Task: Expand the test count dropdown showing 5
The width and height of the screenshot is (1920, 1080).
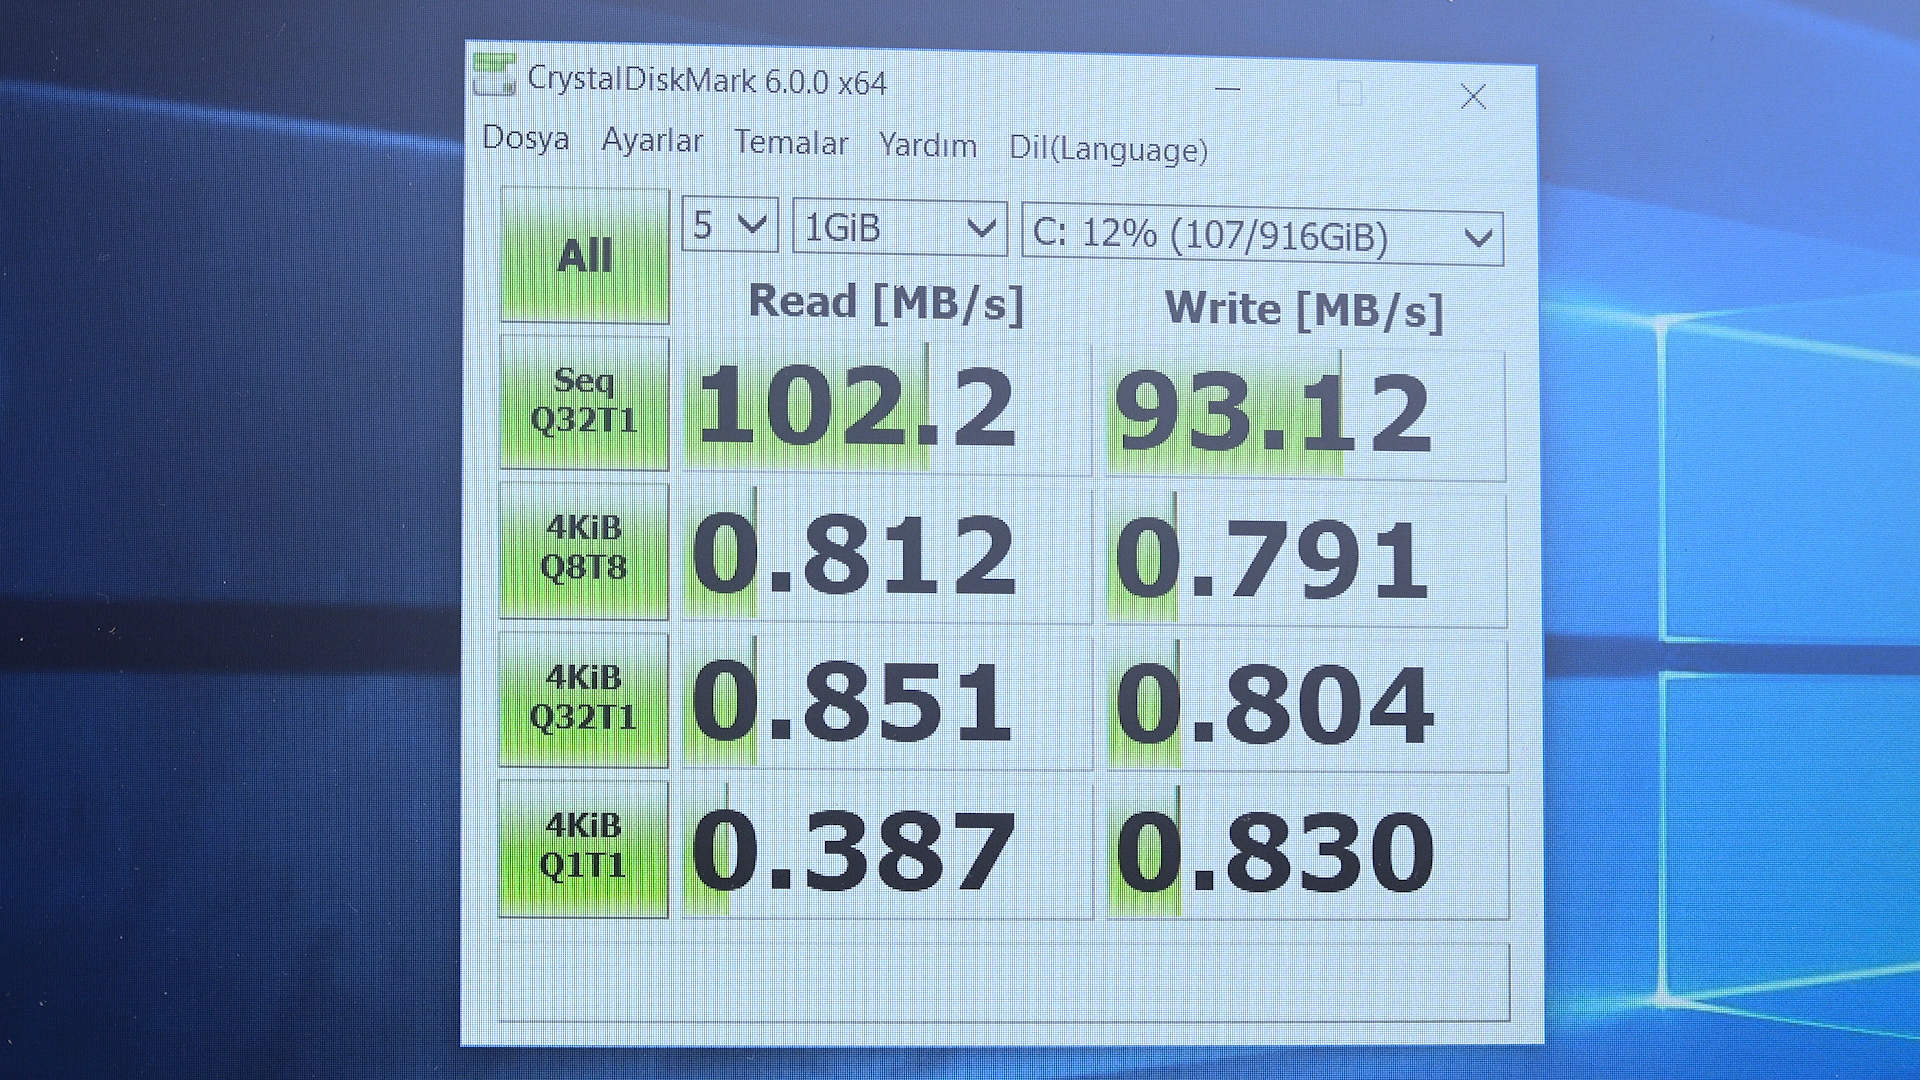Action: click(x=730, y=225)
